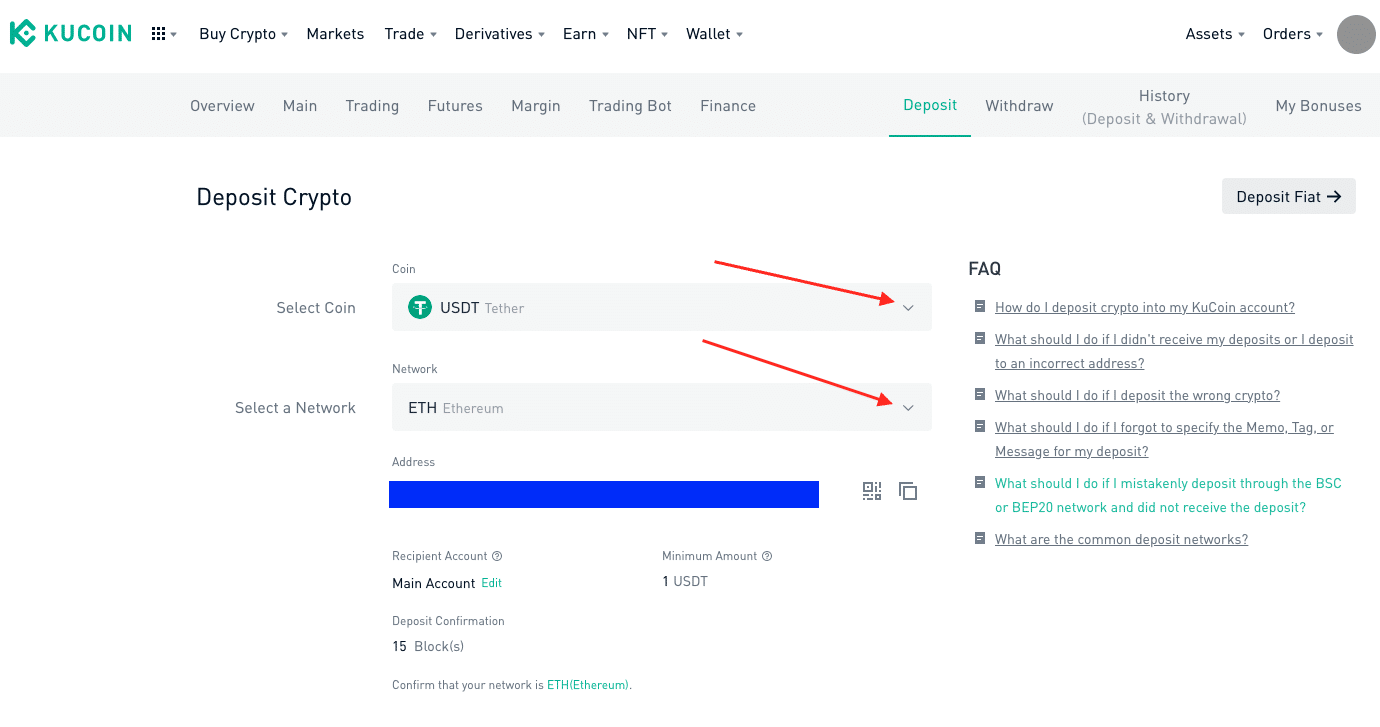Image resolution: width=1380 pixels, height=727 pixels.
Task: Select the Deposit tab
Action: coord(930,105)
